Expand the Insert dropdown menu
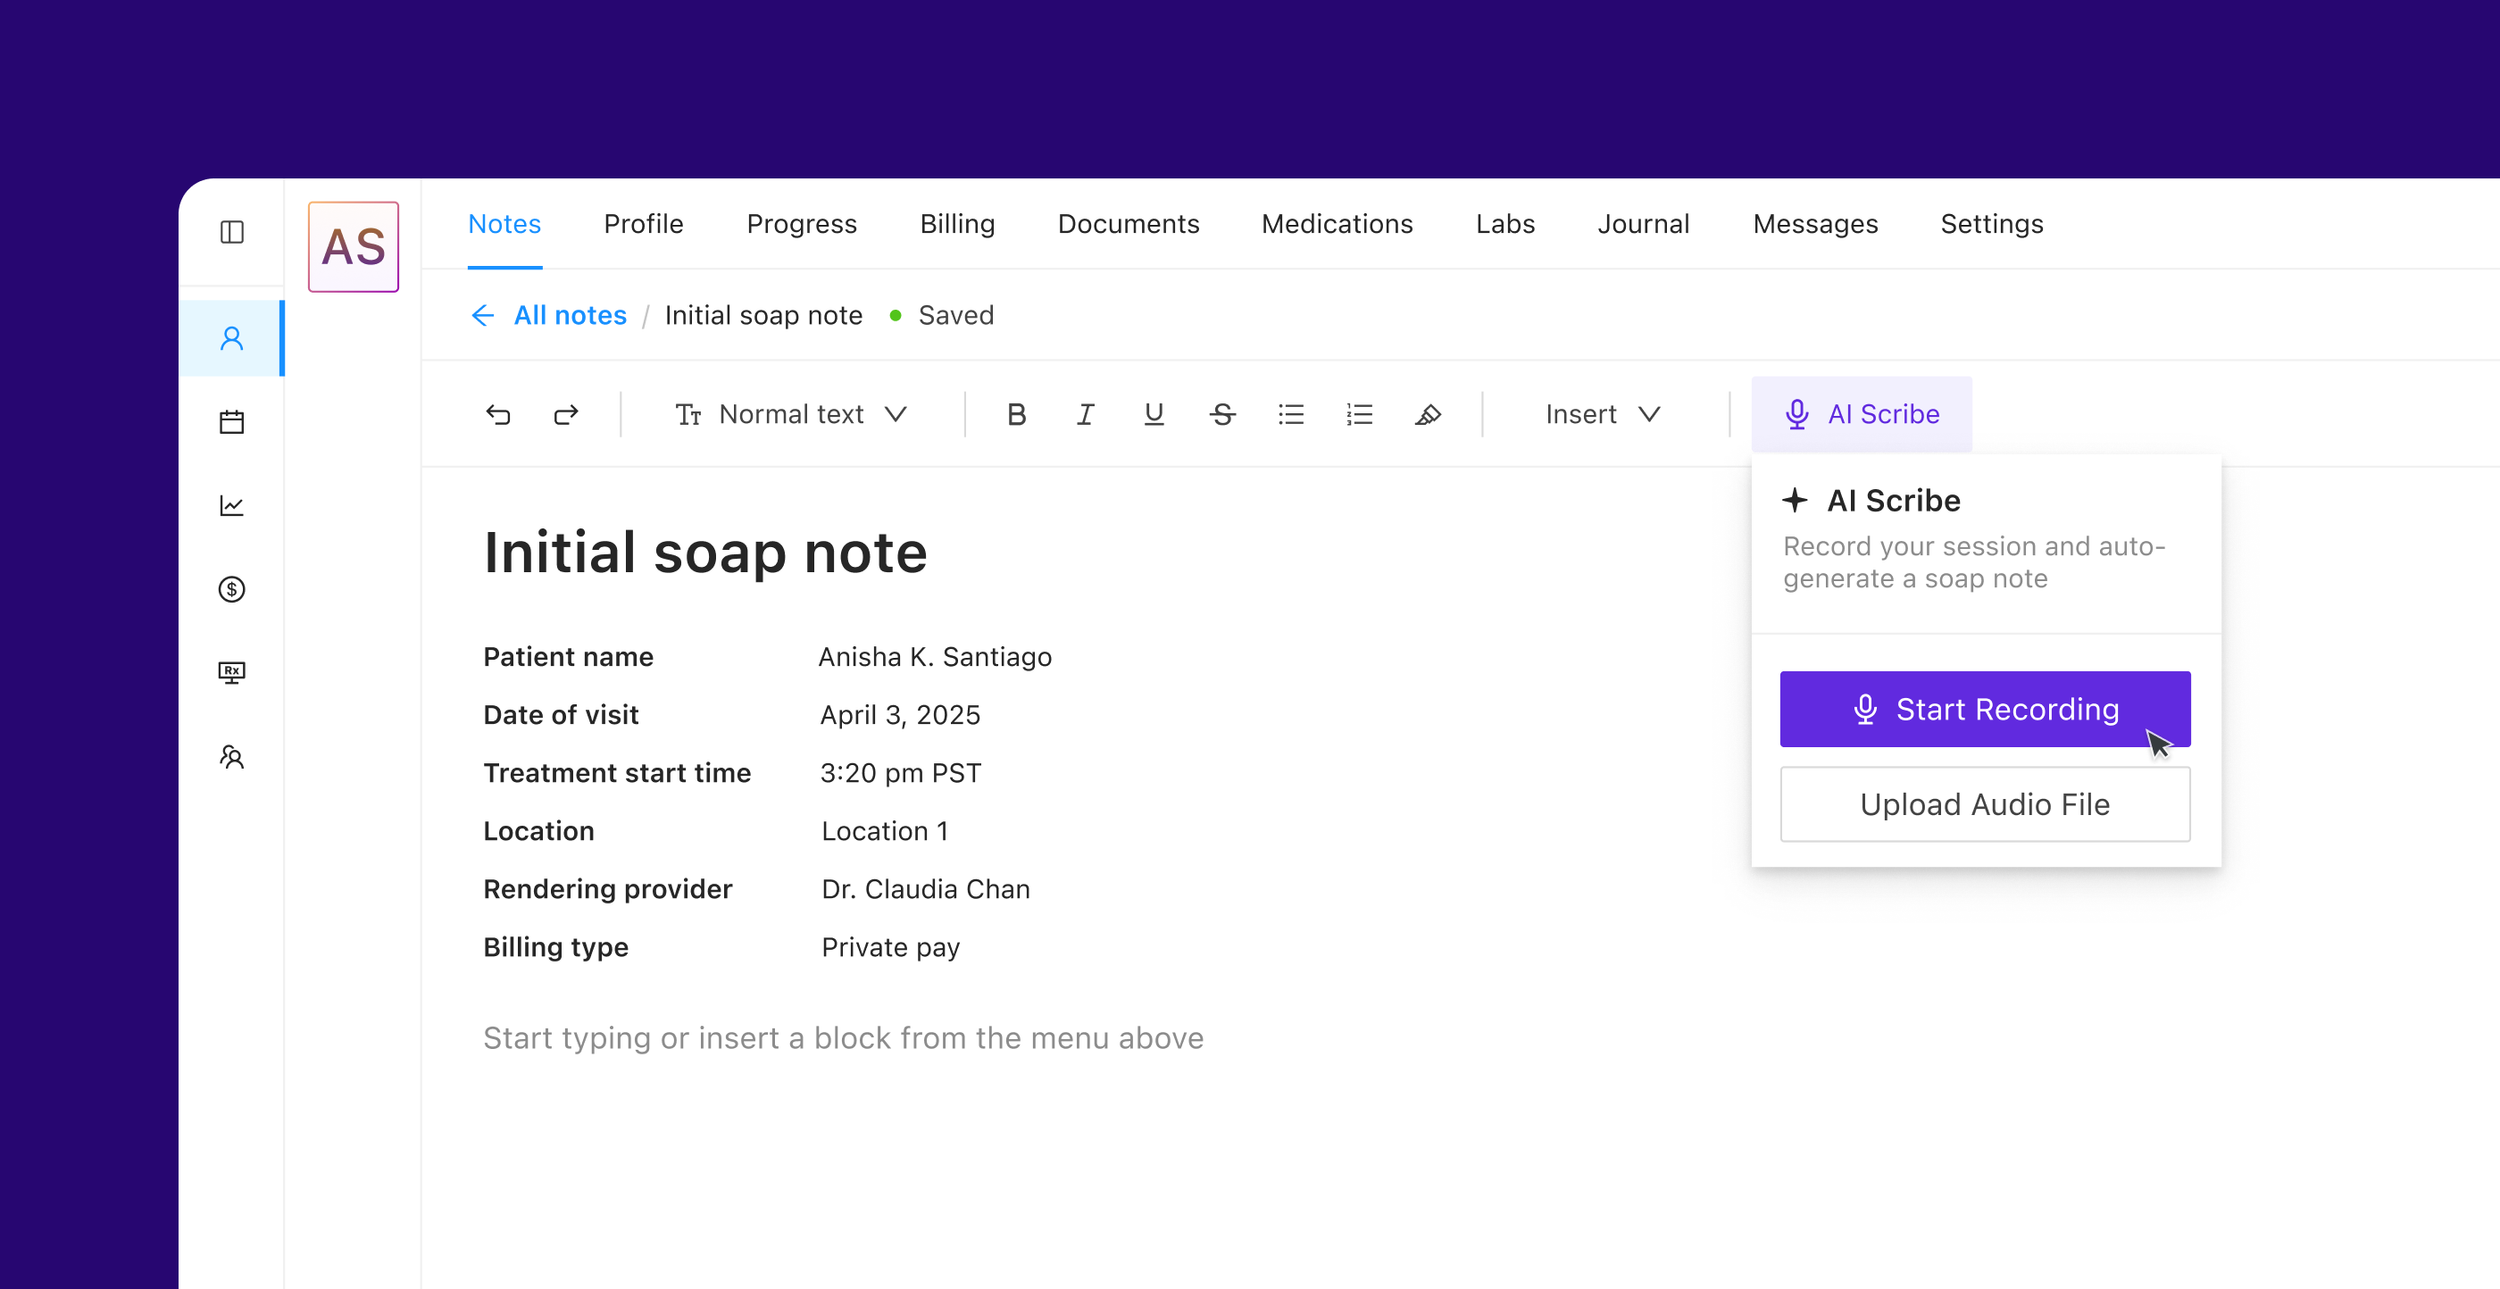The image size is (2500, 1289). point(1603,414)
